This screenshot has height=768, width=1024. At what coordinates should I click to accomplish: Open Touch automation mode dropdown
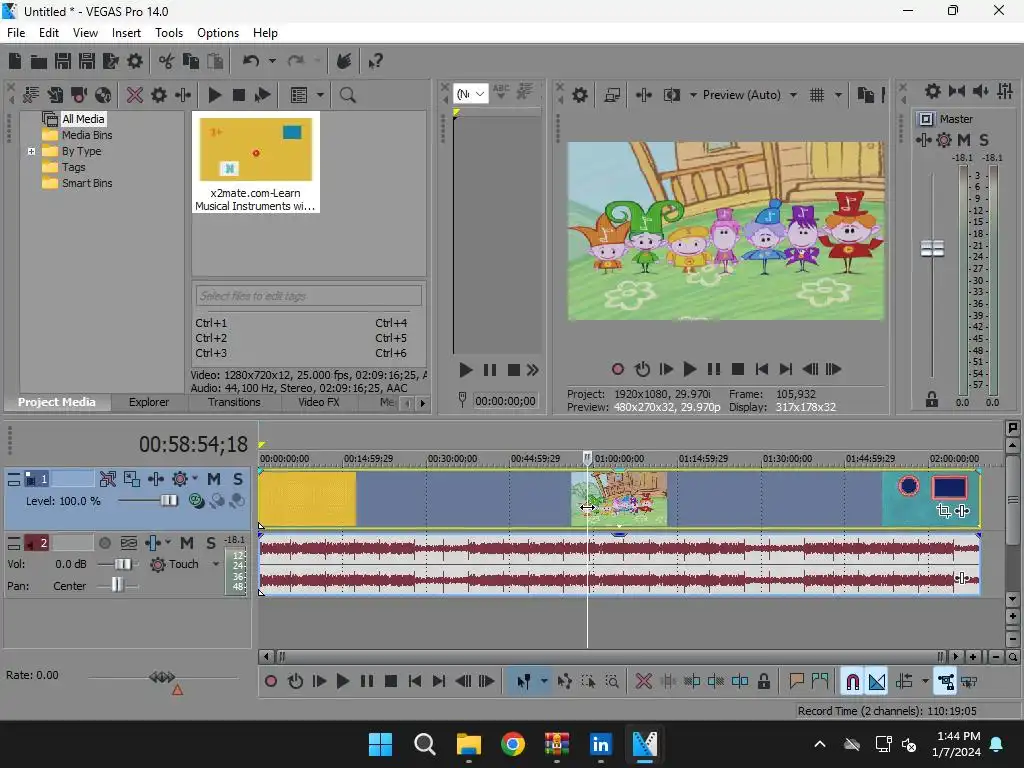coord(216,564)
